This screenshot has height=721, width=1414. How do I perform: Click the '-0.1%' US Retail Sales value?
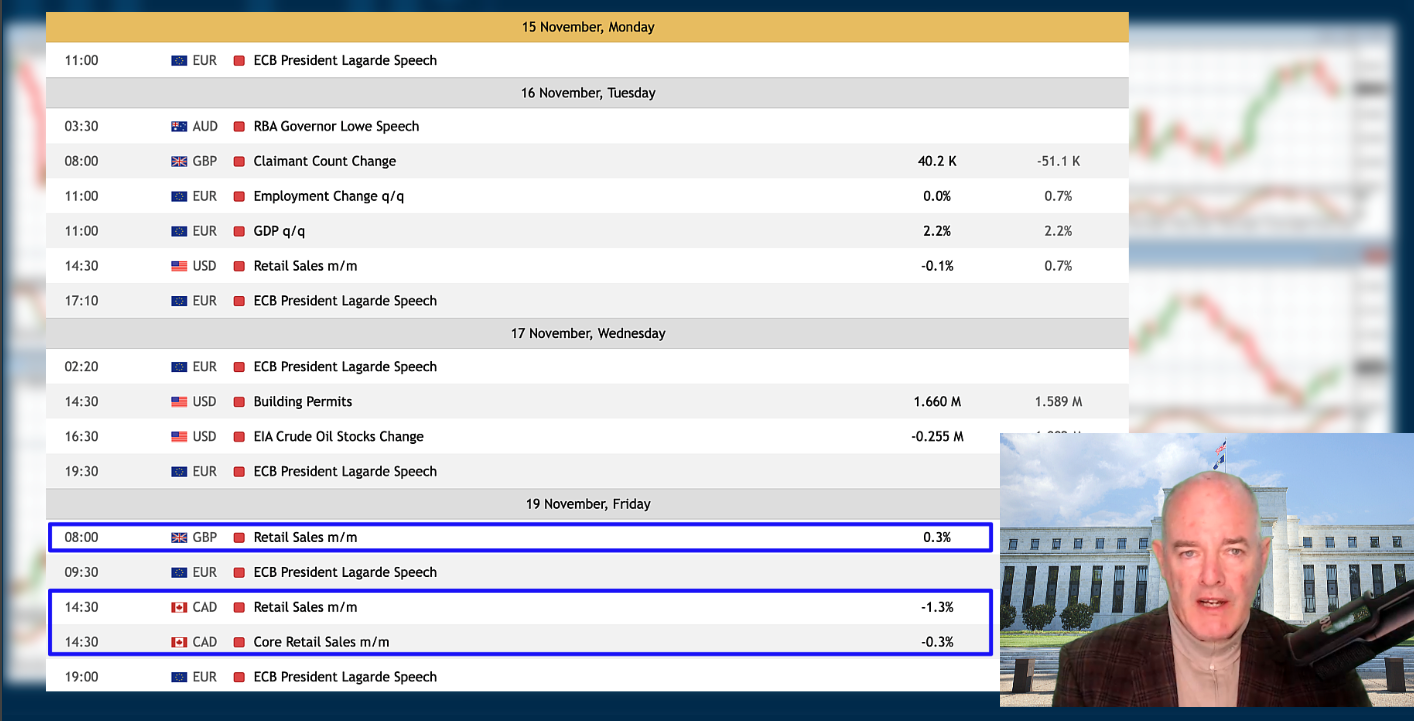pos(937,266)
